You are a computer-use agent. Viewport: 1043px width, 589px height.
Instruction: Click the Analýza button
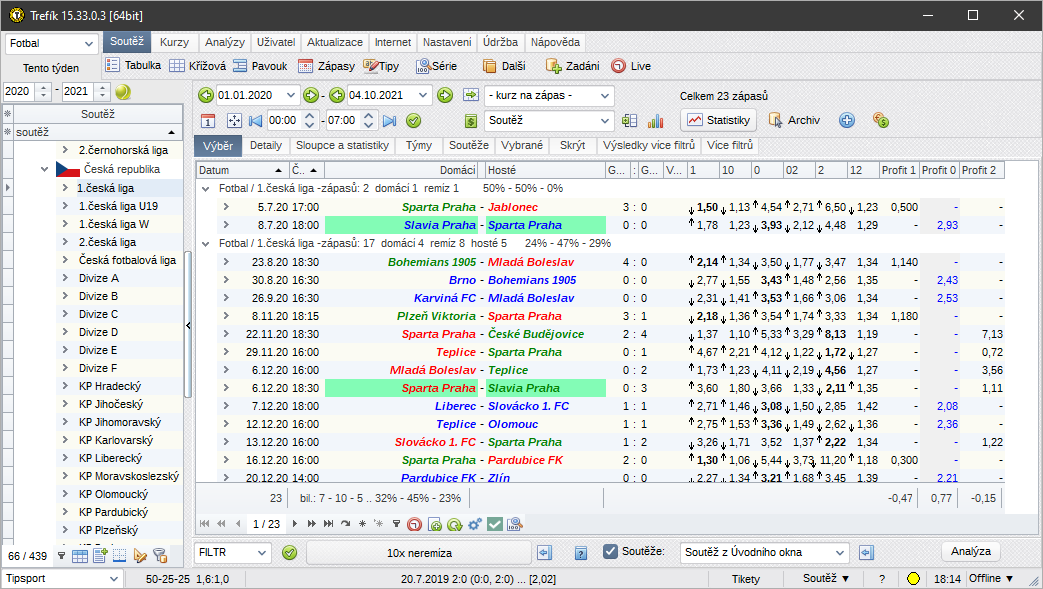click(x=970, y=552)
